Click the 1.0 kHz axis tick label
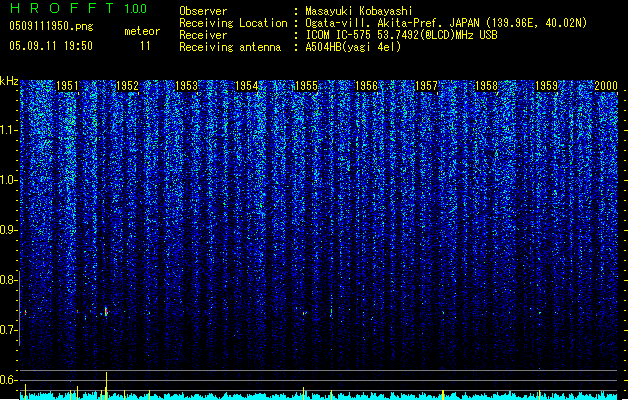 coord(9,180)
